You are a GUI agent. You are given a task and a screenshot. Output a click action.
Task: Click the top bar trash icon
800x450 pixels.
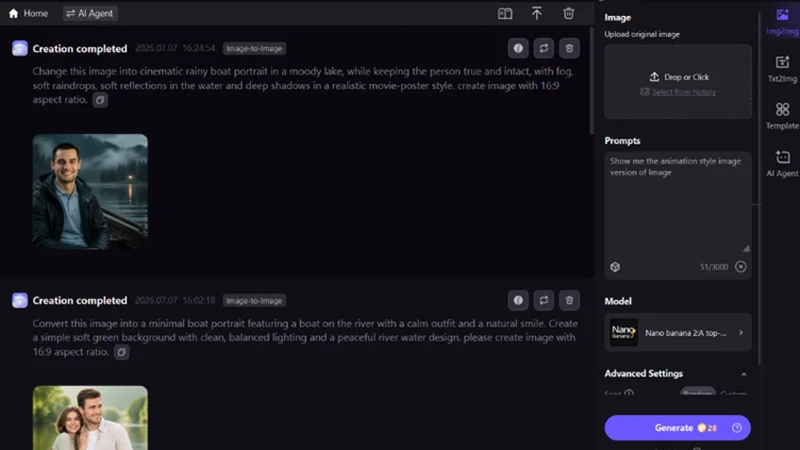coord(568,13)
